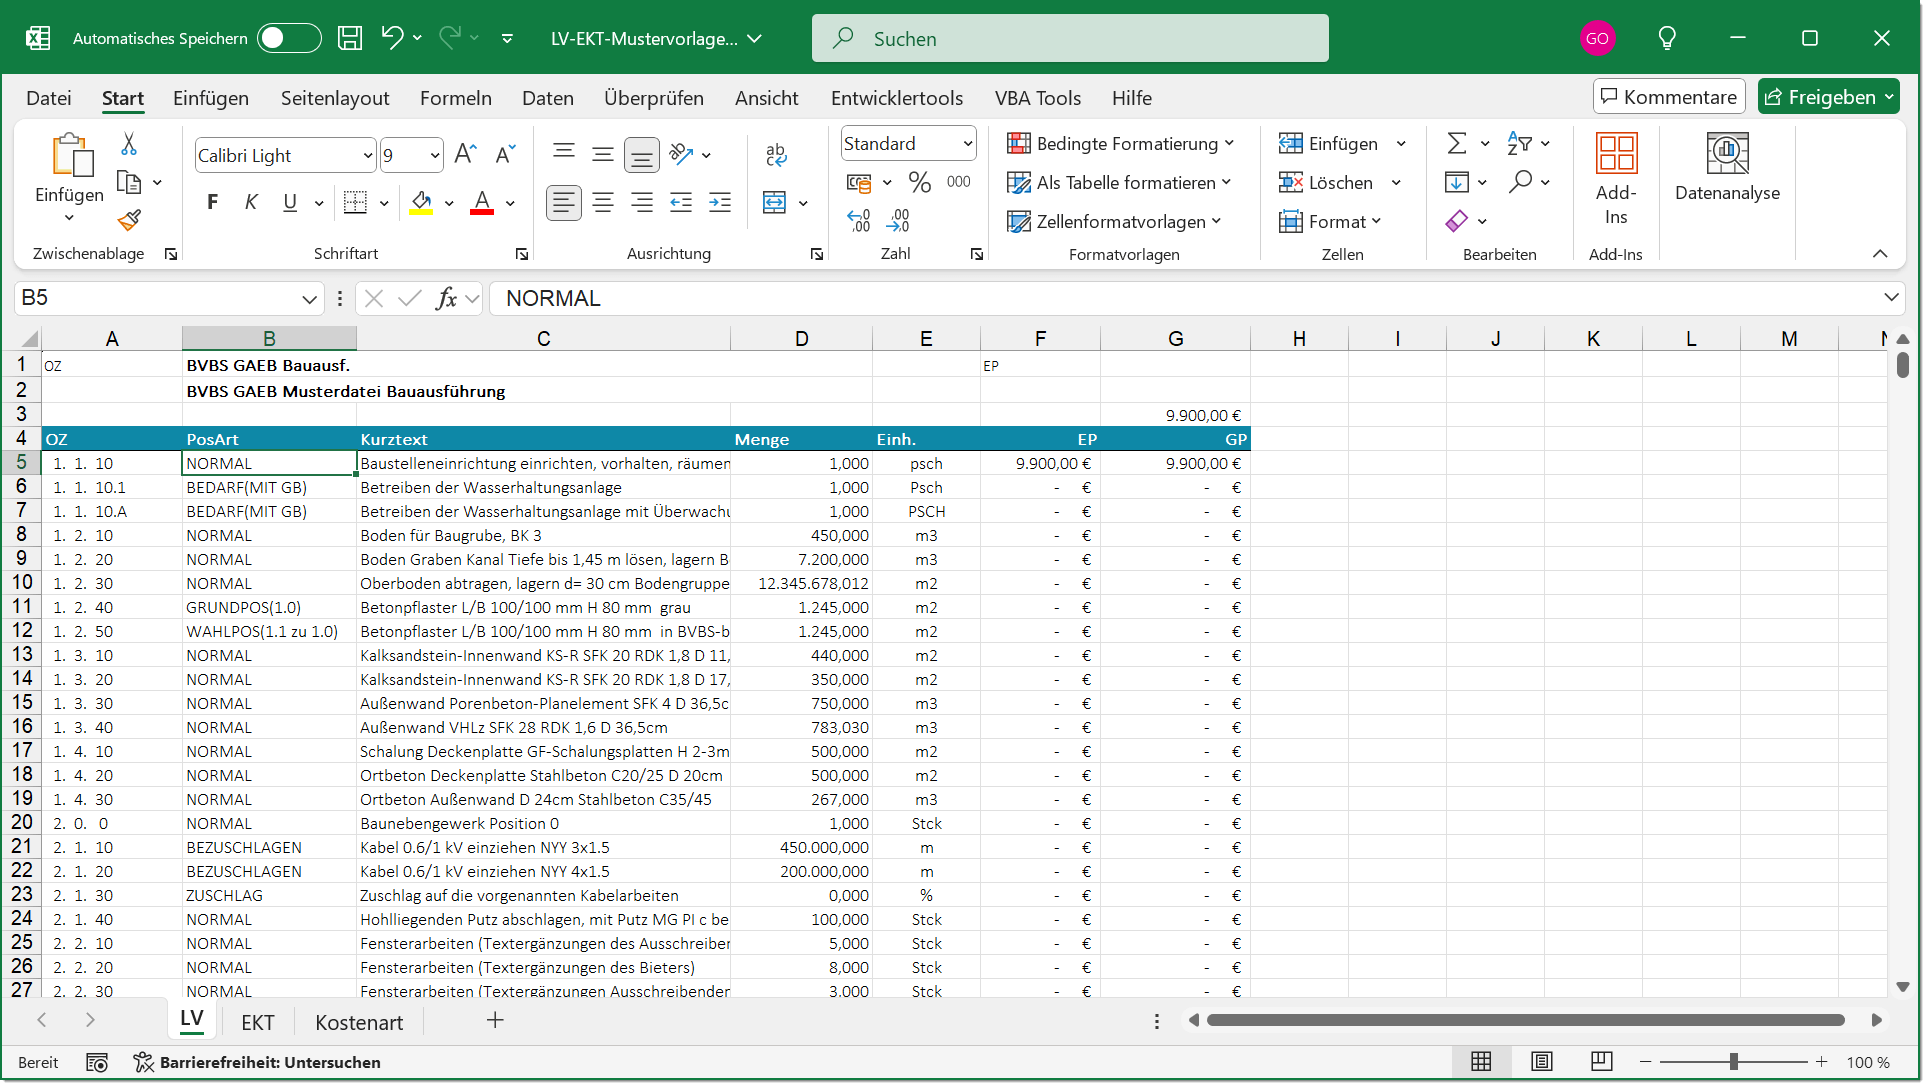
Task: Click the red font color swatch
Action: [482, 203]
